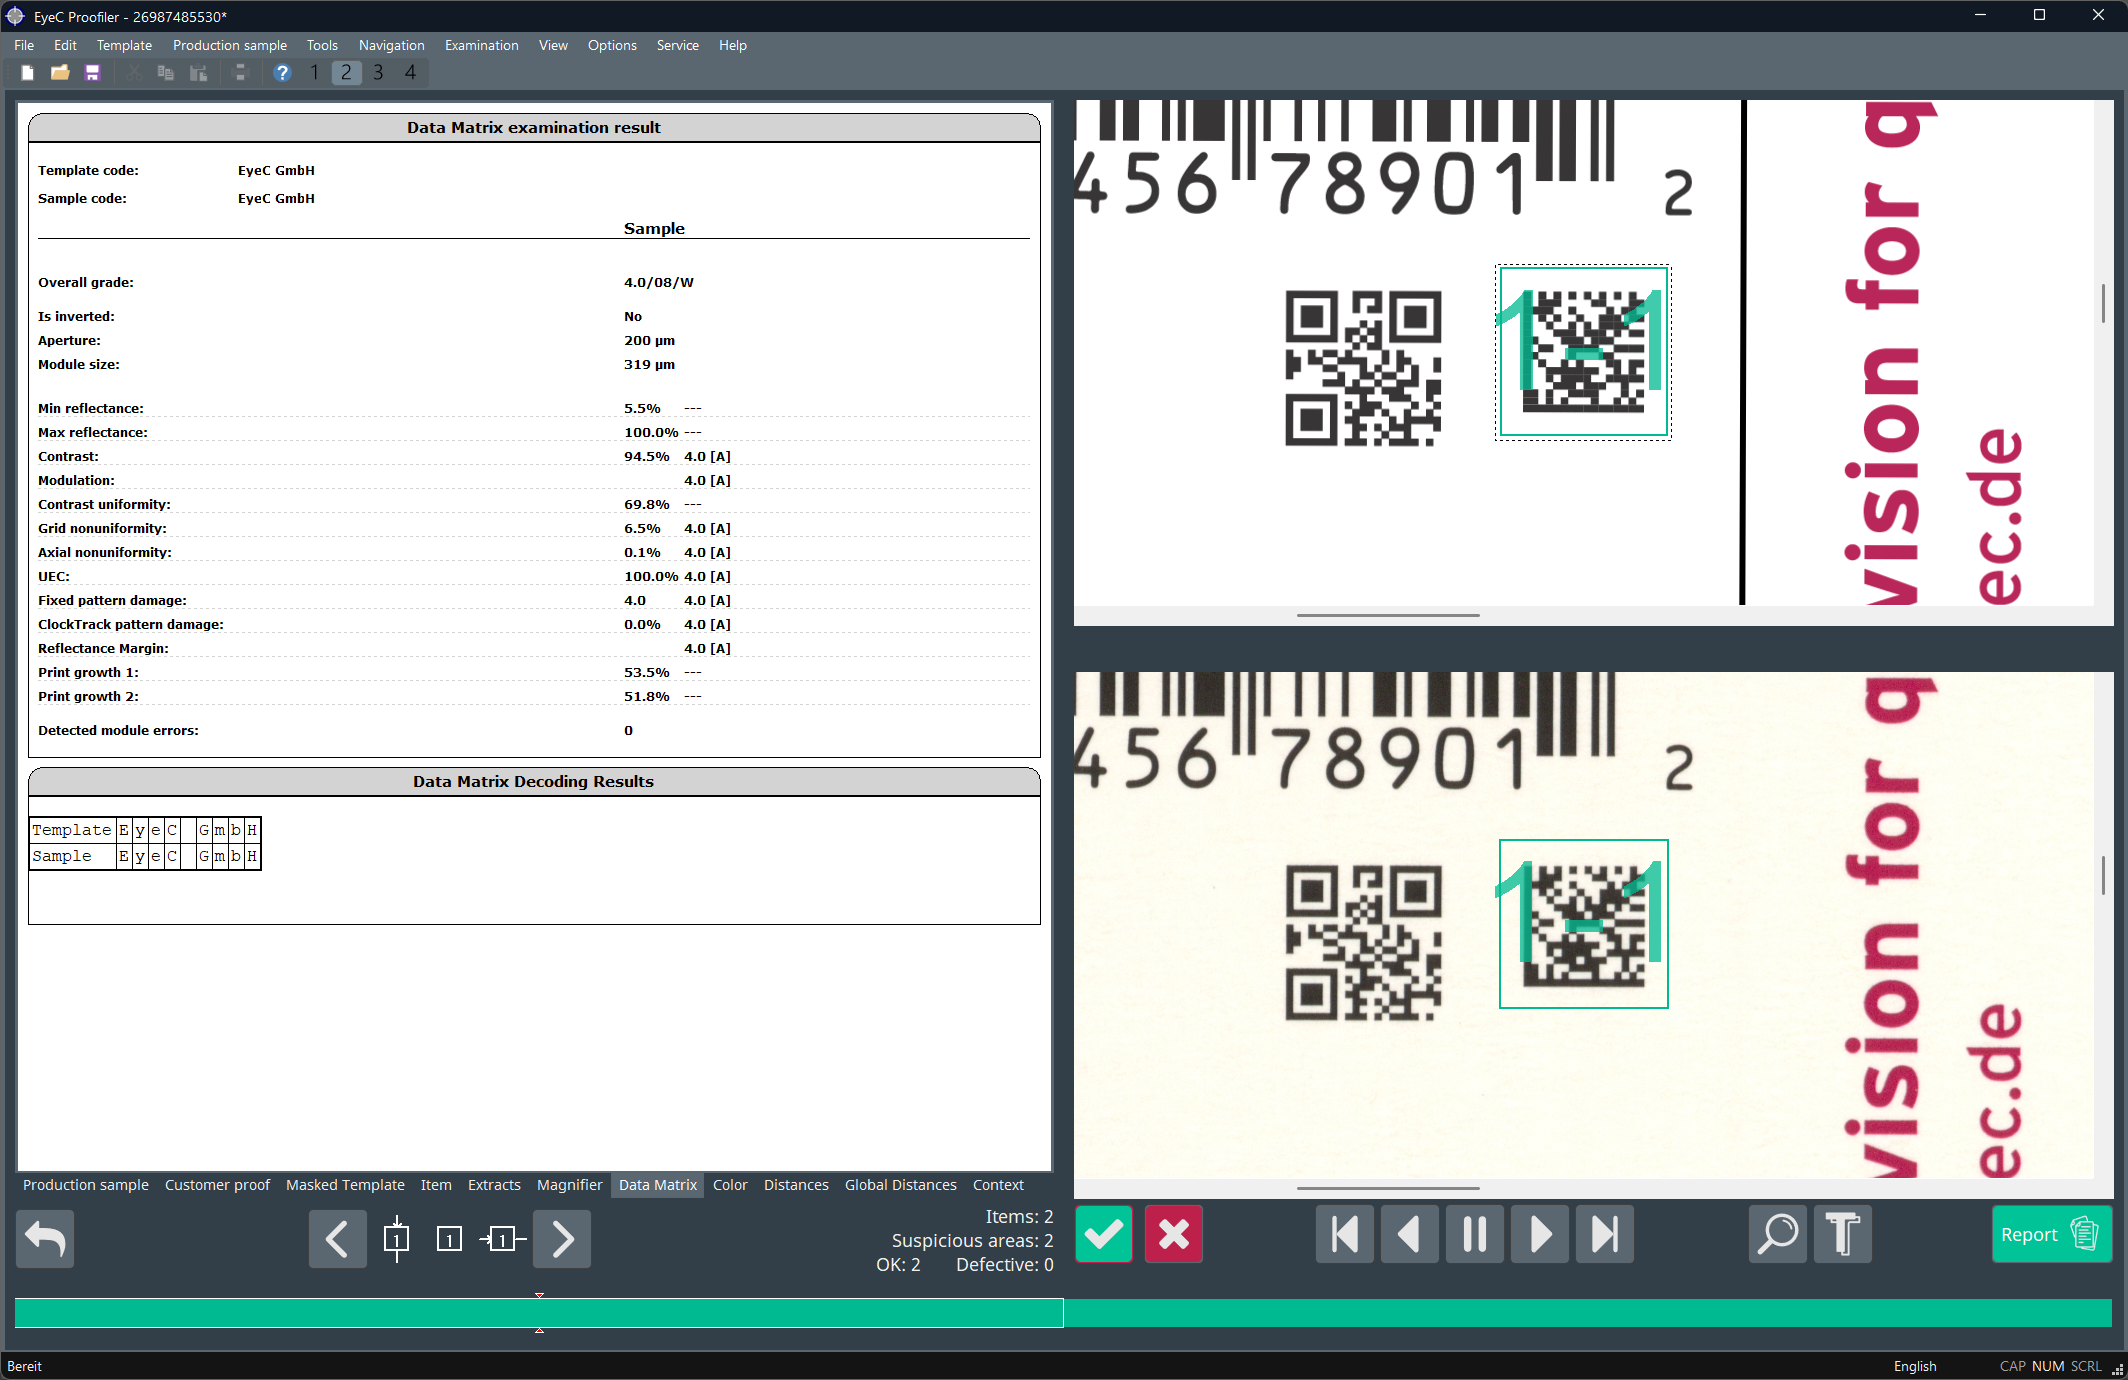The image size is (2128, 1380).
Task: Step back with the reverse play button
Action: 1410,1235
